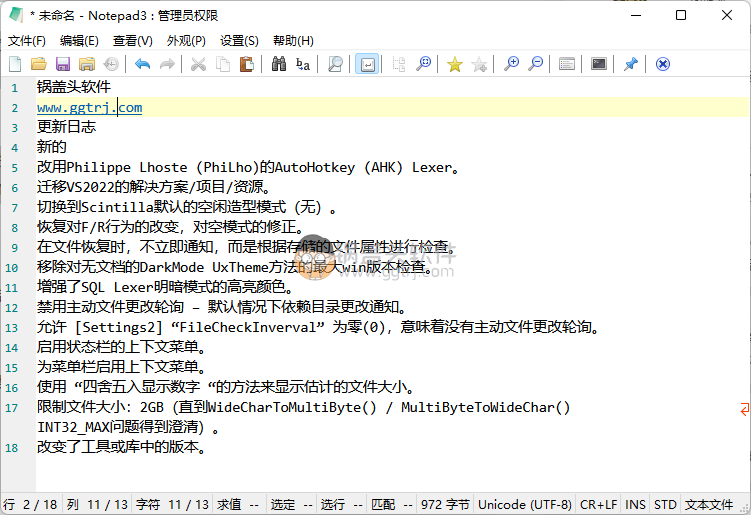Click the Save As toolbar icon
Image resolution: width=751 pixels, height=515 pixels.
tap(87, 64)
